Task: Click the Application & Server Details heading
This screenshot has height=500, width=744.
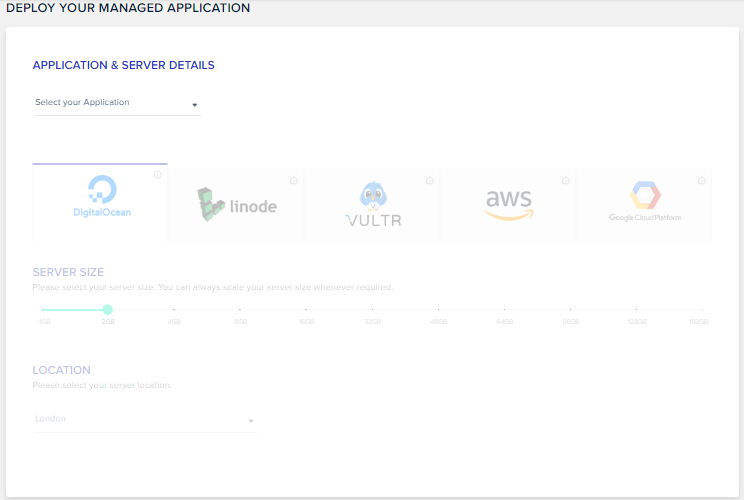Action: (x=123, y=65)
